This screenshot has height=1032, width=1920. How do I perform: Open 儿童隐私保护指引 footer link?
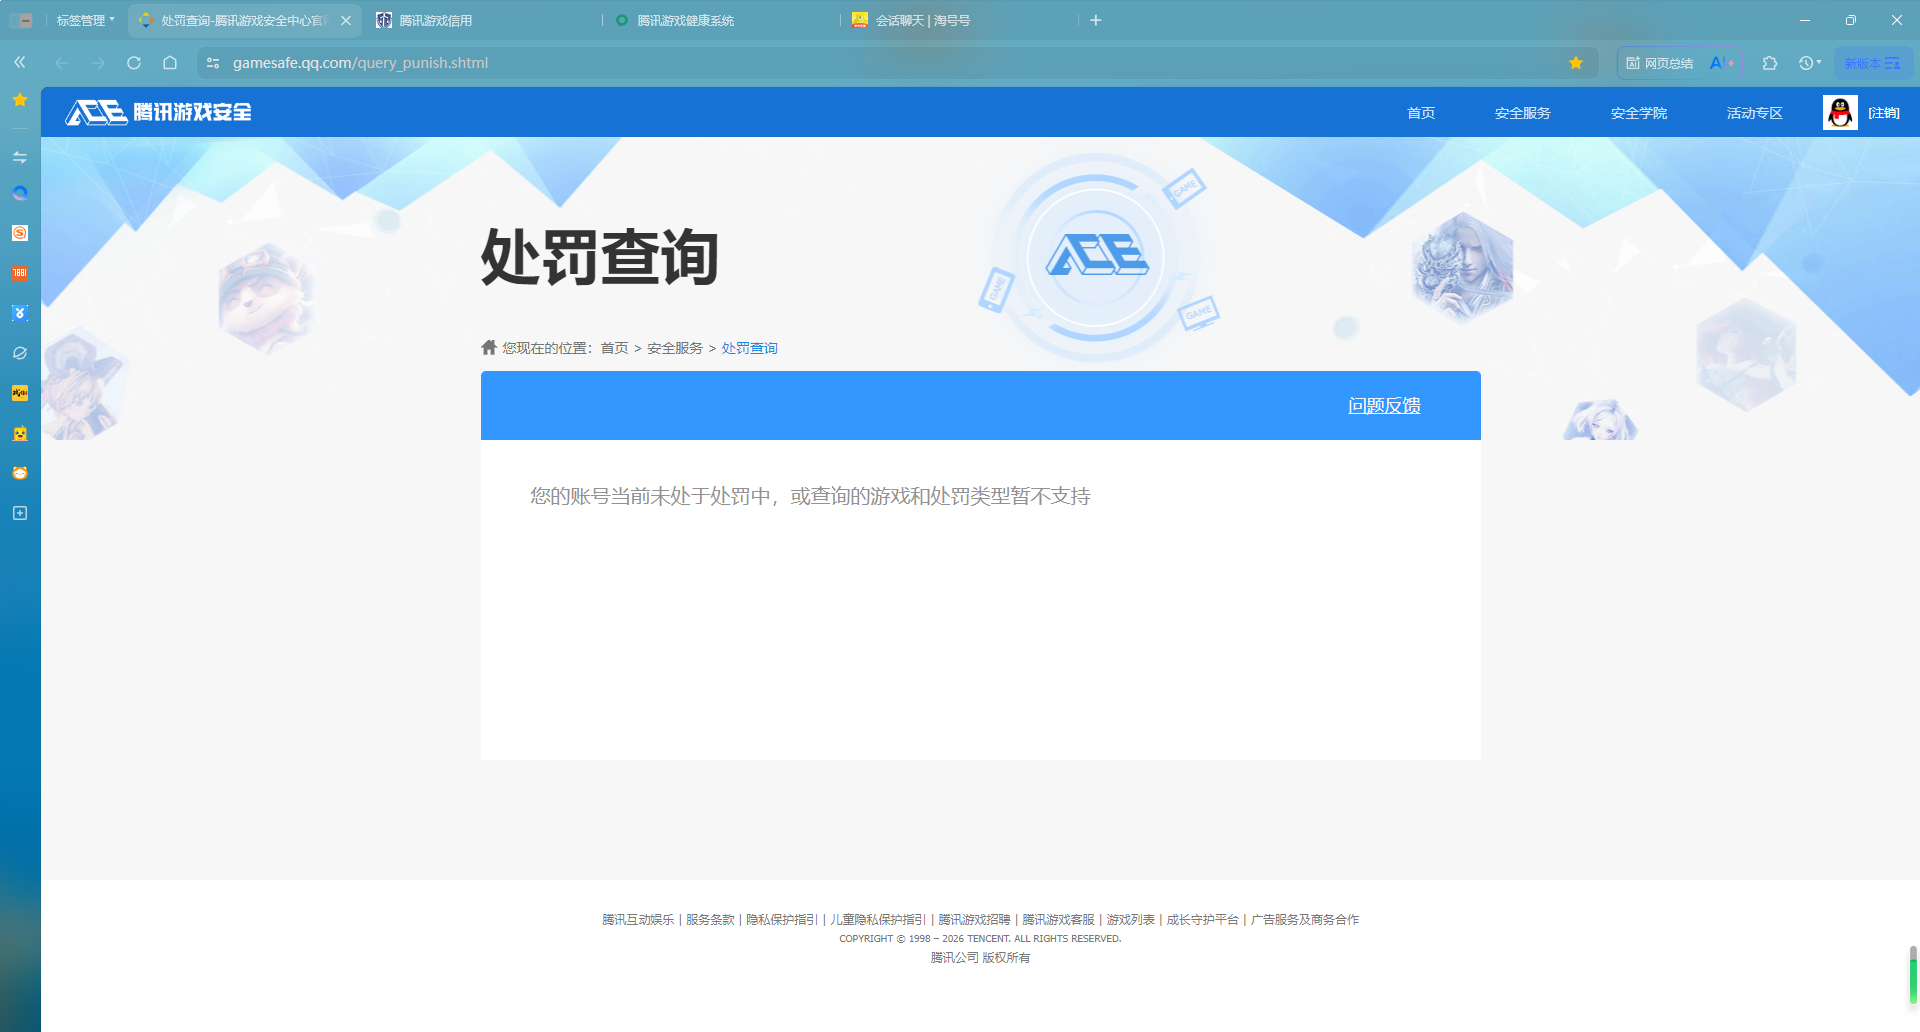878,919
